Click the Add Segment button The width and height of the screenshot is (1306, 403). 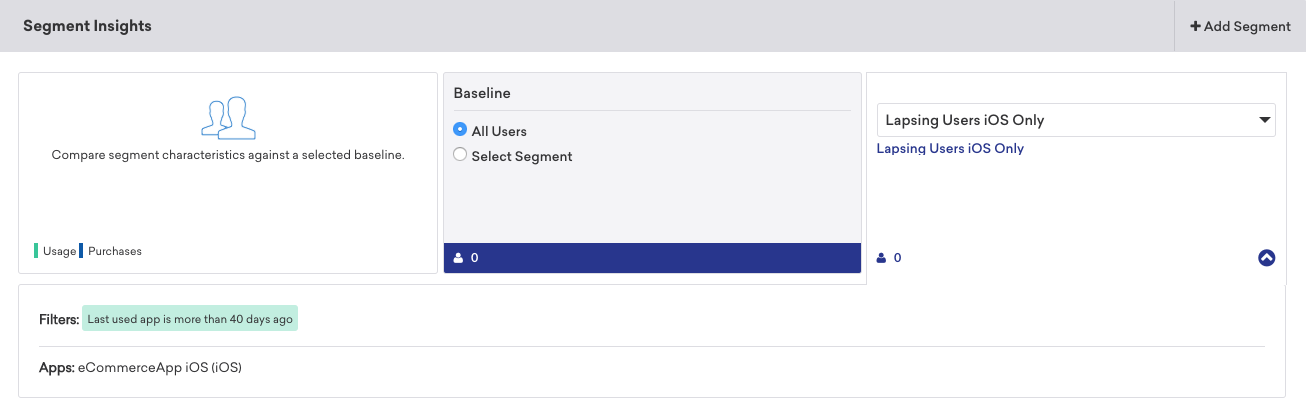[1240, 26]
